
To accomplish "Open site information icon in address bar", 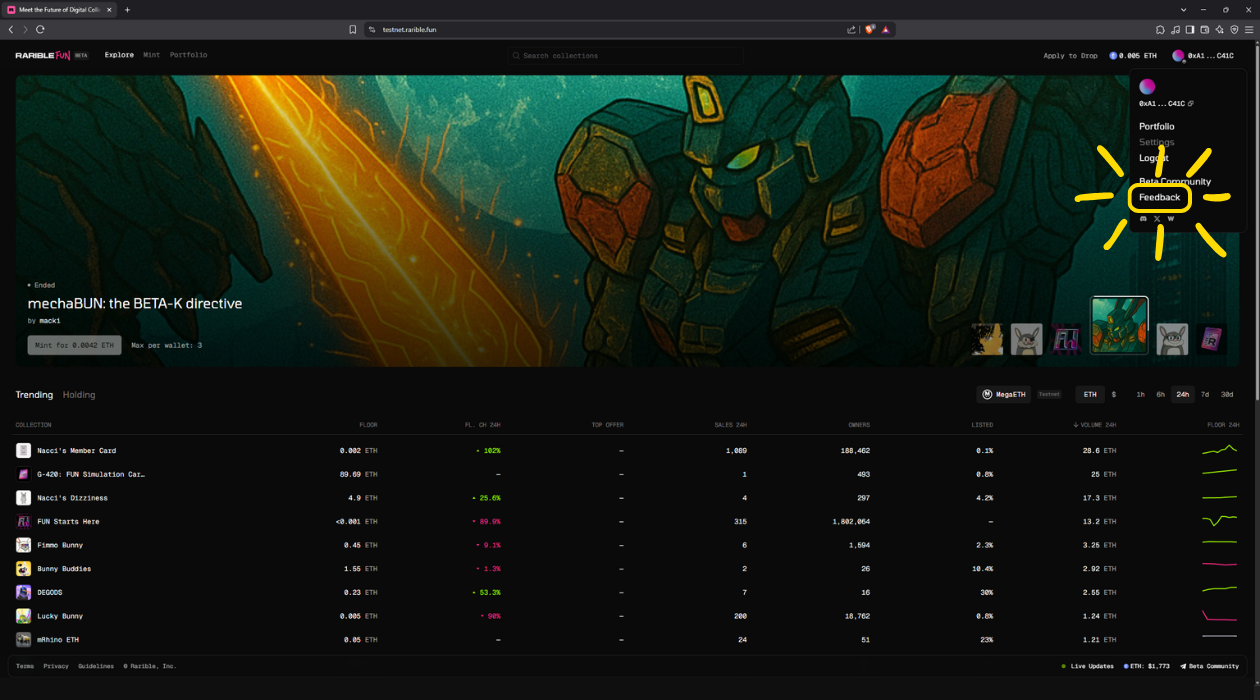I will [371, 30].
